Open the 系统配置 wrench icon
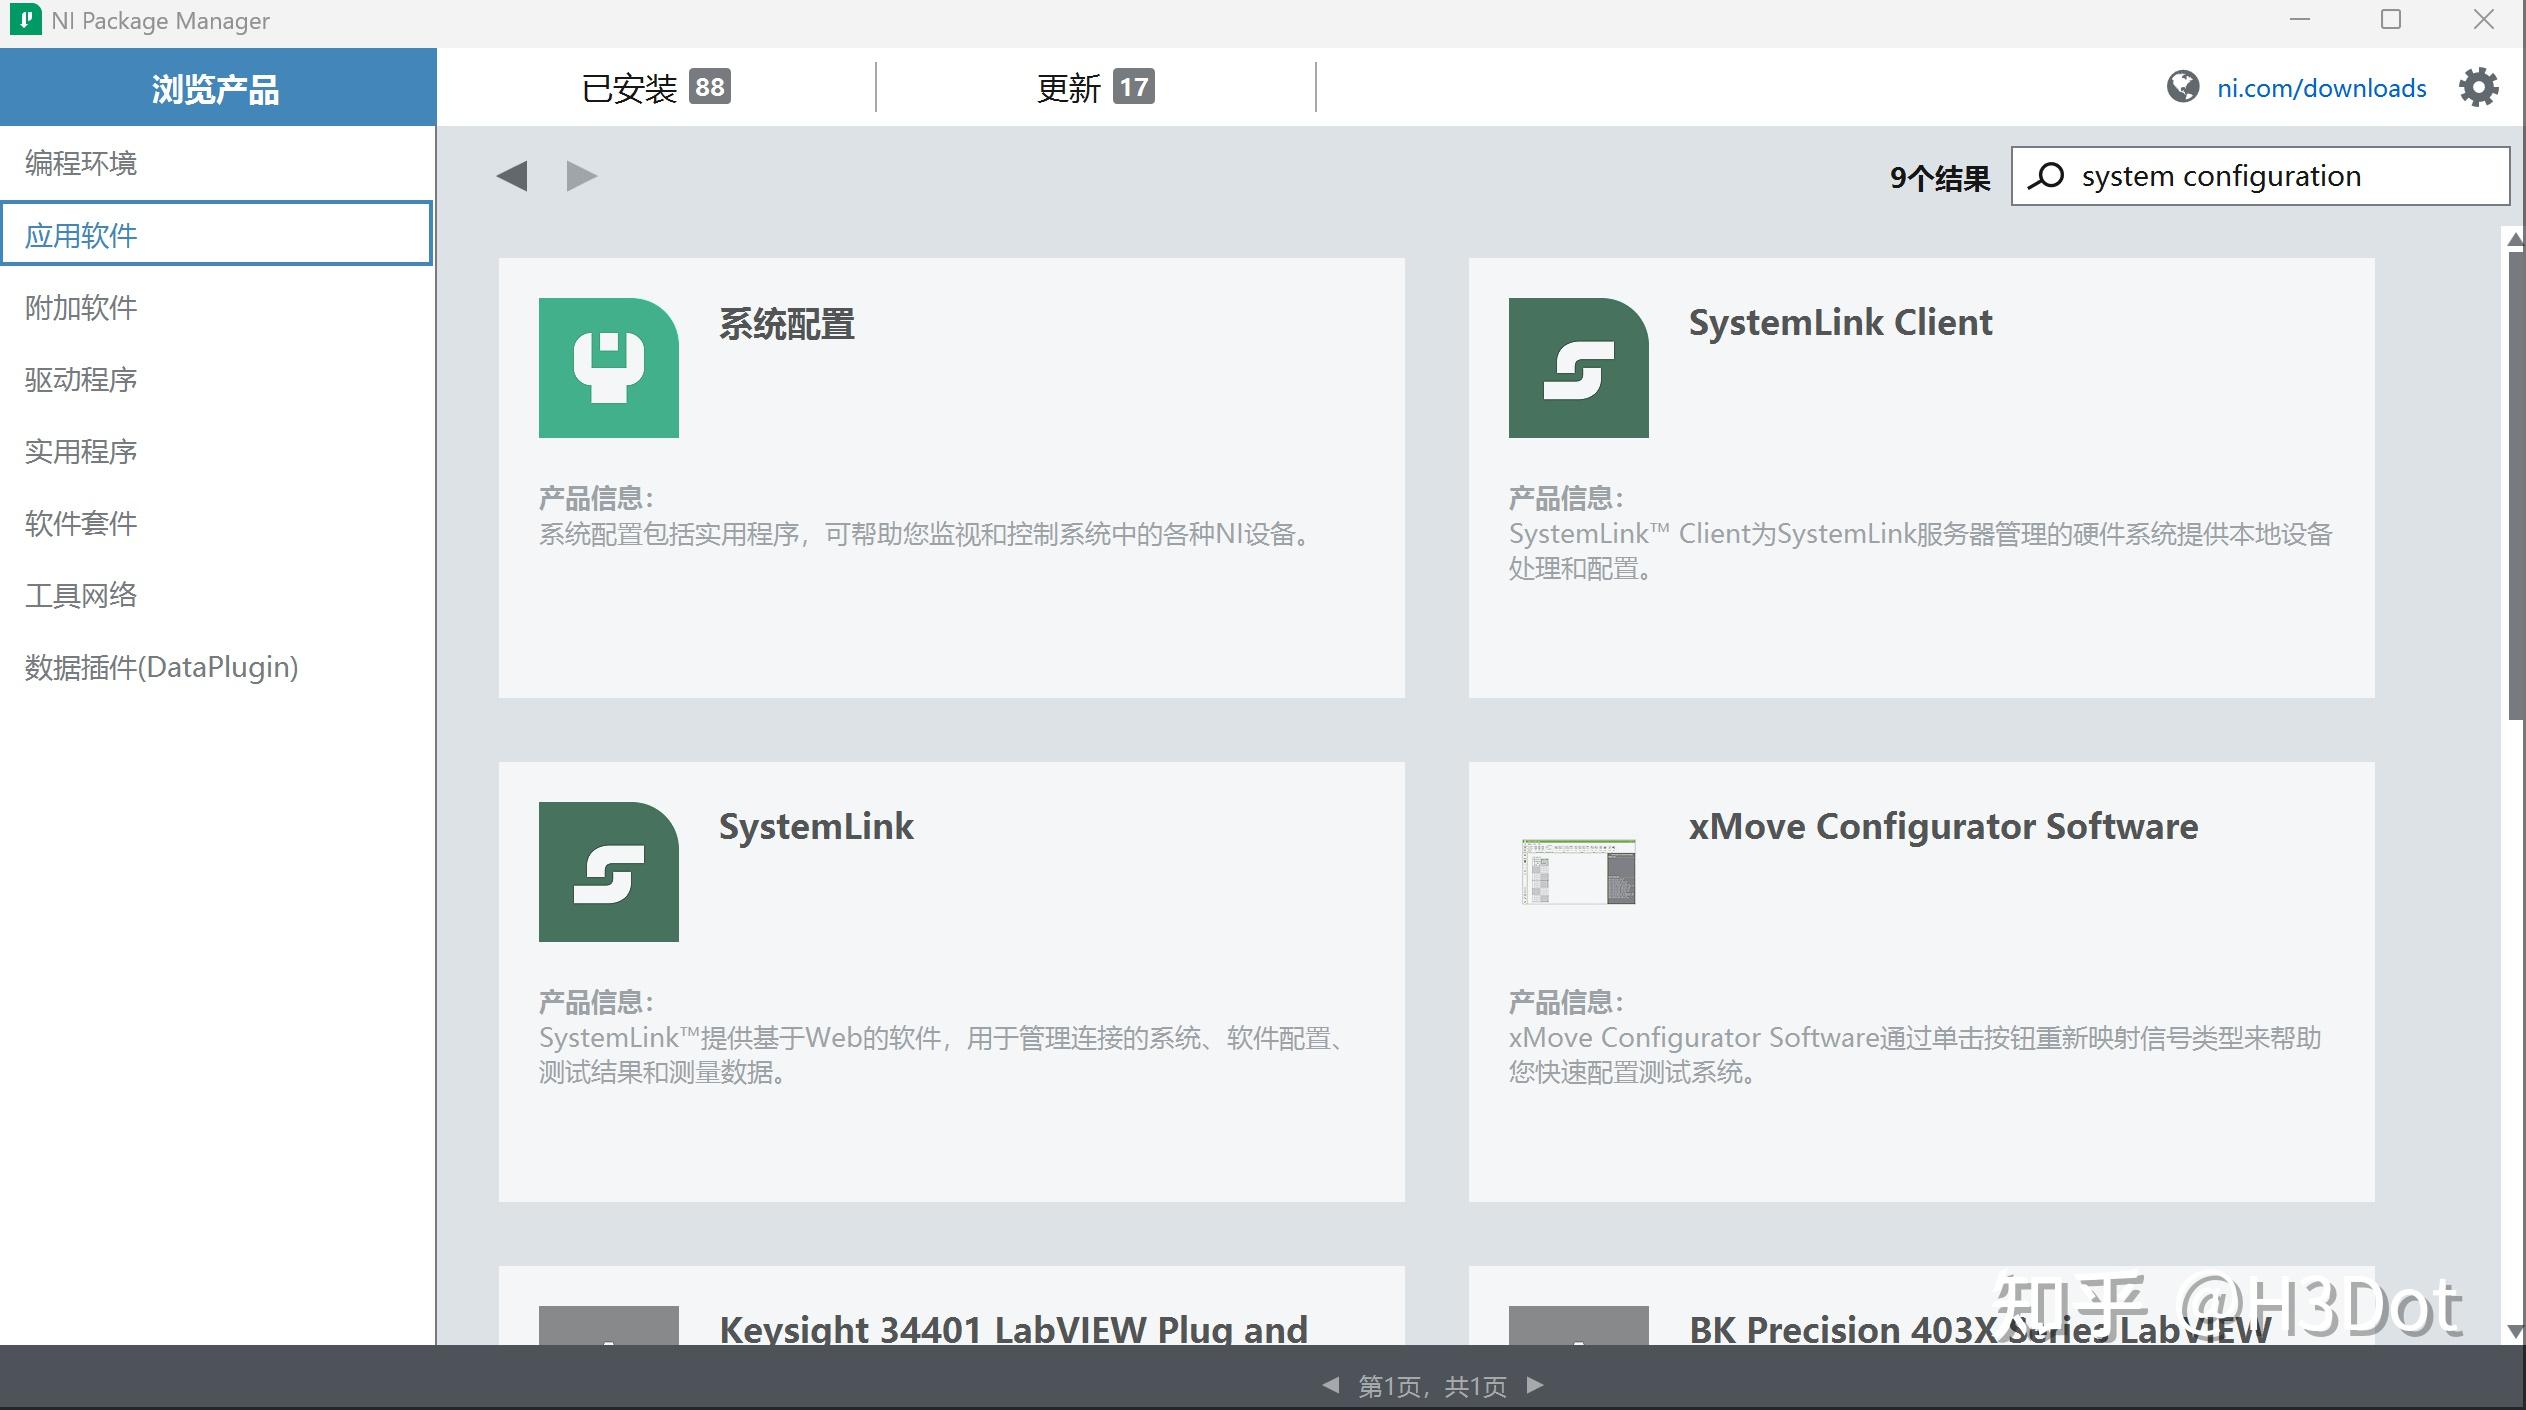The width and height of the screenshot is (2526, 1410). (x=608, y=366)
